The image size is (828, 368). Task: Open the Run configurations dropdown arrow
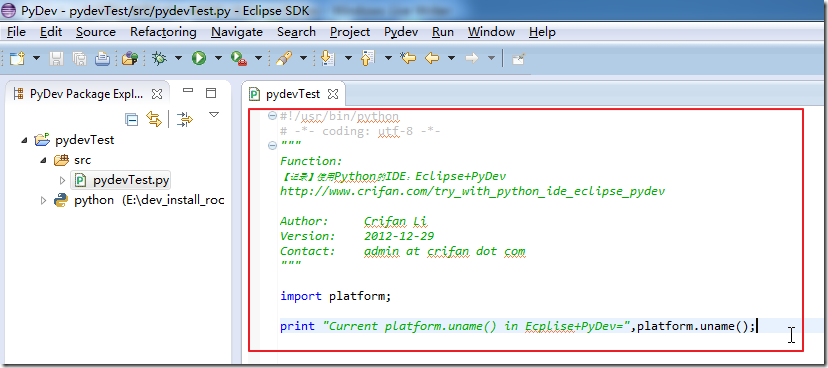(218, 58)
